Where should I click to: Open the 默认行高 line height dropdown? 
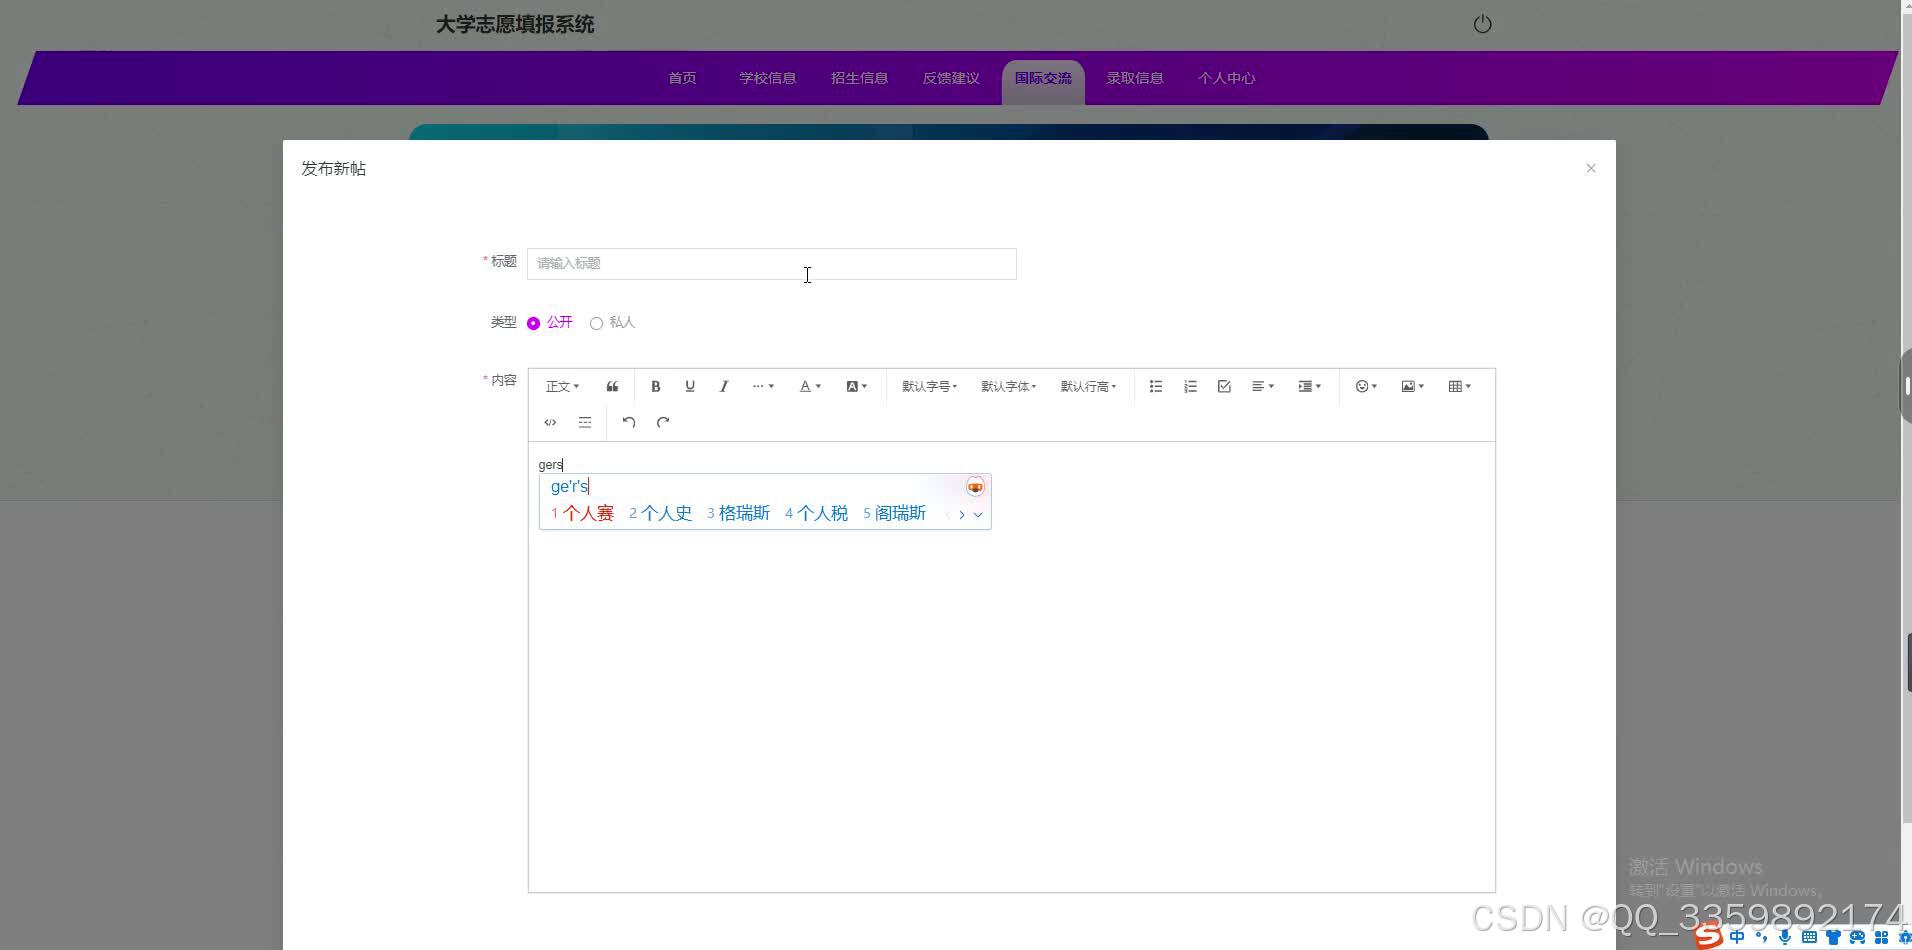[1088, 386]
